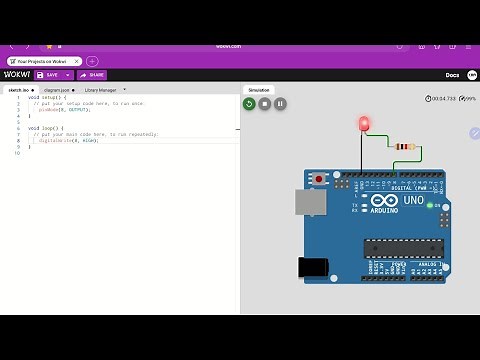
Task: Click the browser back arrow
Action: pyautogui.click(x=12, y=47)
